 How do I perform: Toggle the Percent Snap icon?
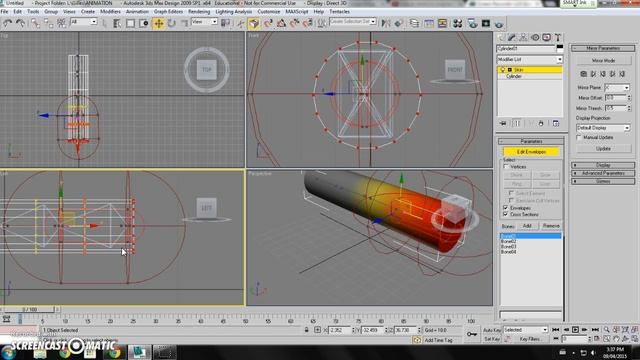[x=294, y=23]
